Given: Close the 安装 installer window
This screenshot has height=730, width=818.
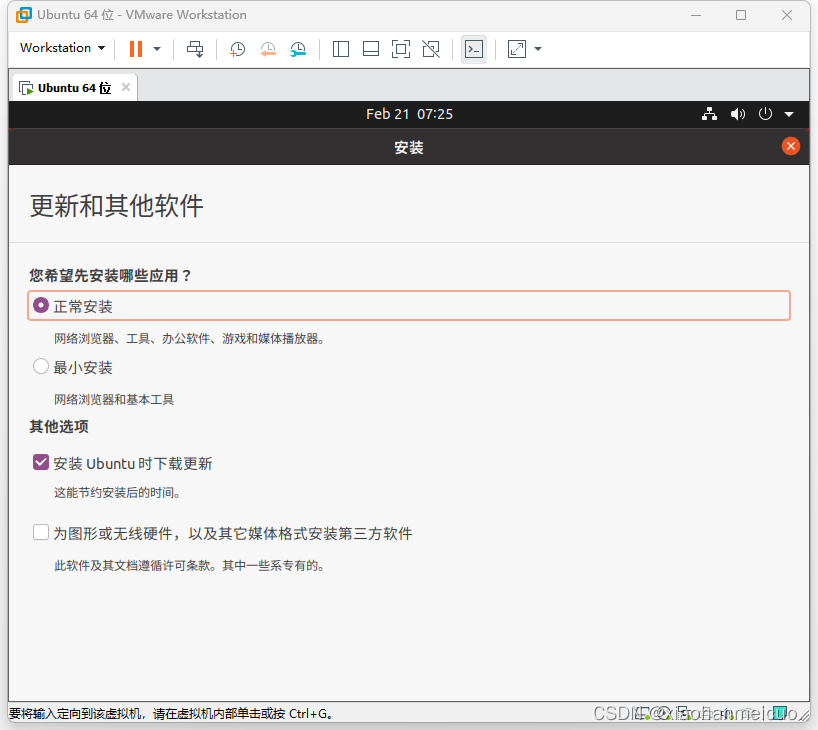Looking at the screenshot, I should pyautogui.click(x=790, y=146).
